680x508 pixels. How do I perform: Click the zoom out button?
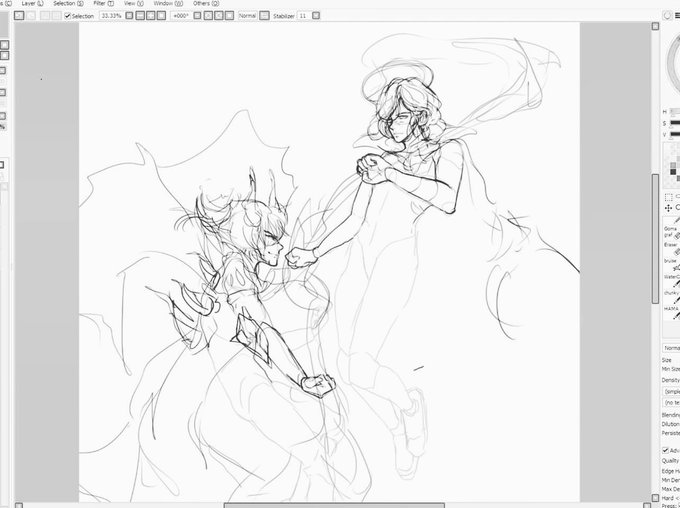point(140,16)
